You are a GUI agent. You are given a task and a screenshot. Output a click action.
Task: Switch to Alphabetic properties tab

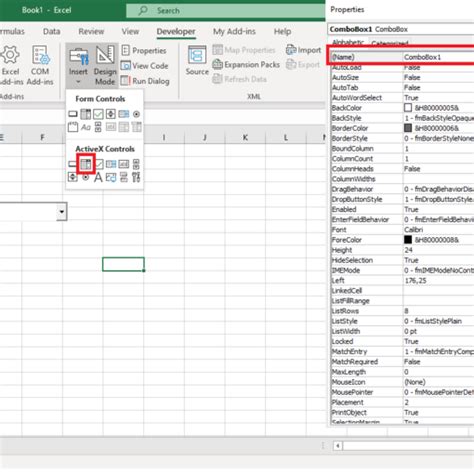[348, 42]
